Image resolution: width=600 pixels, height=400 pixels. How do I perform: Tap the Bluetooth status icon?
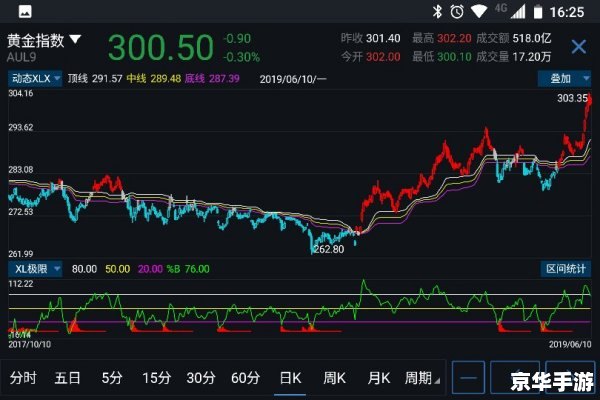[x=437, y=12]
